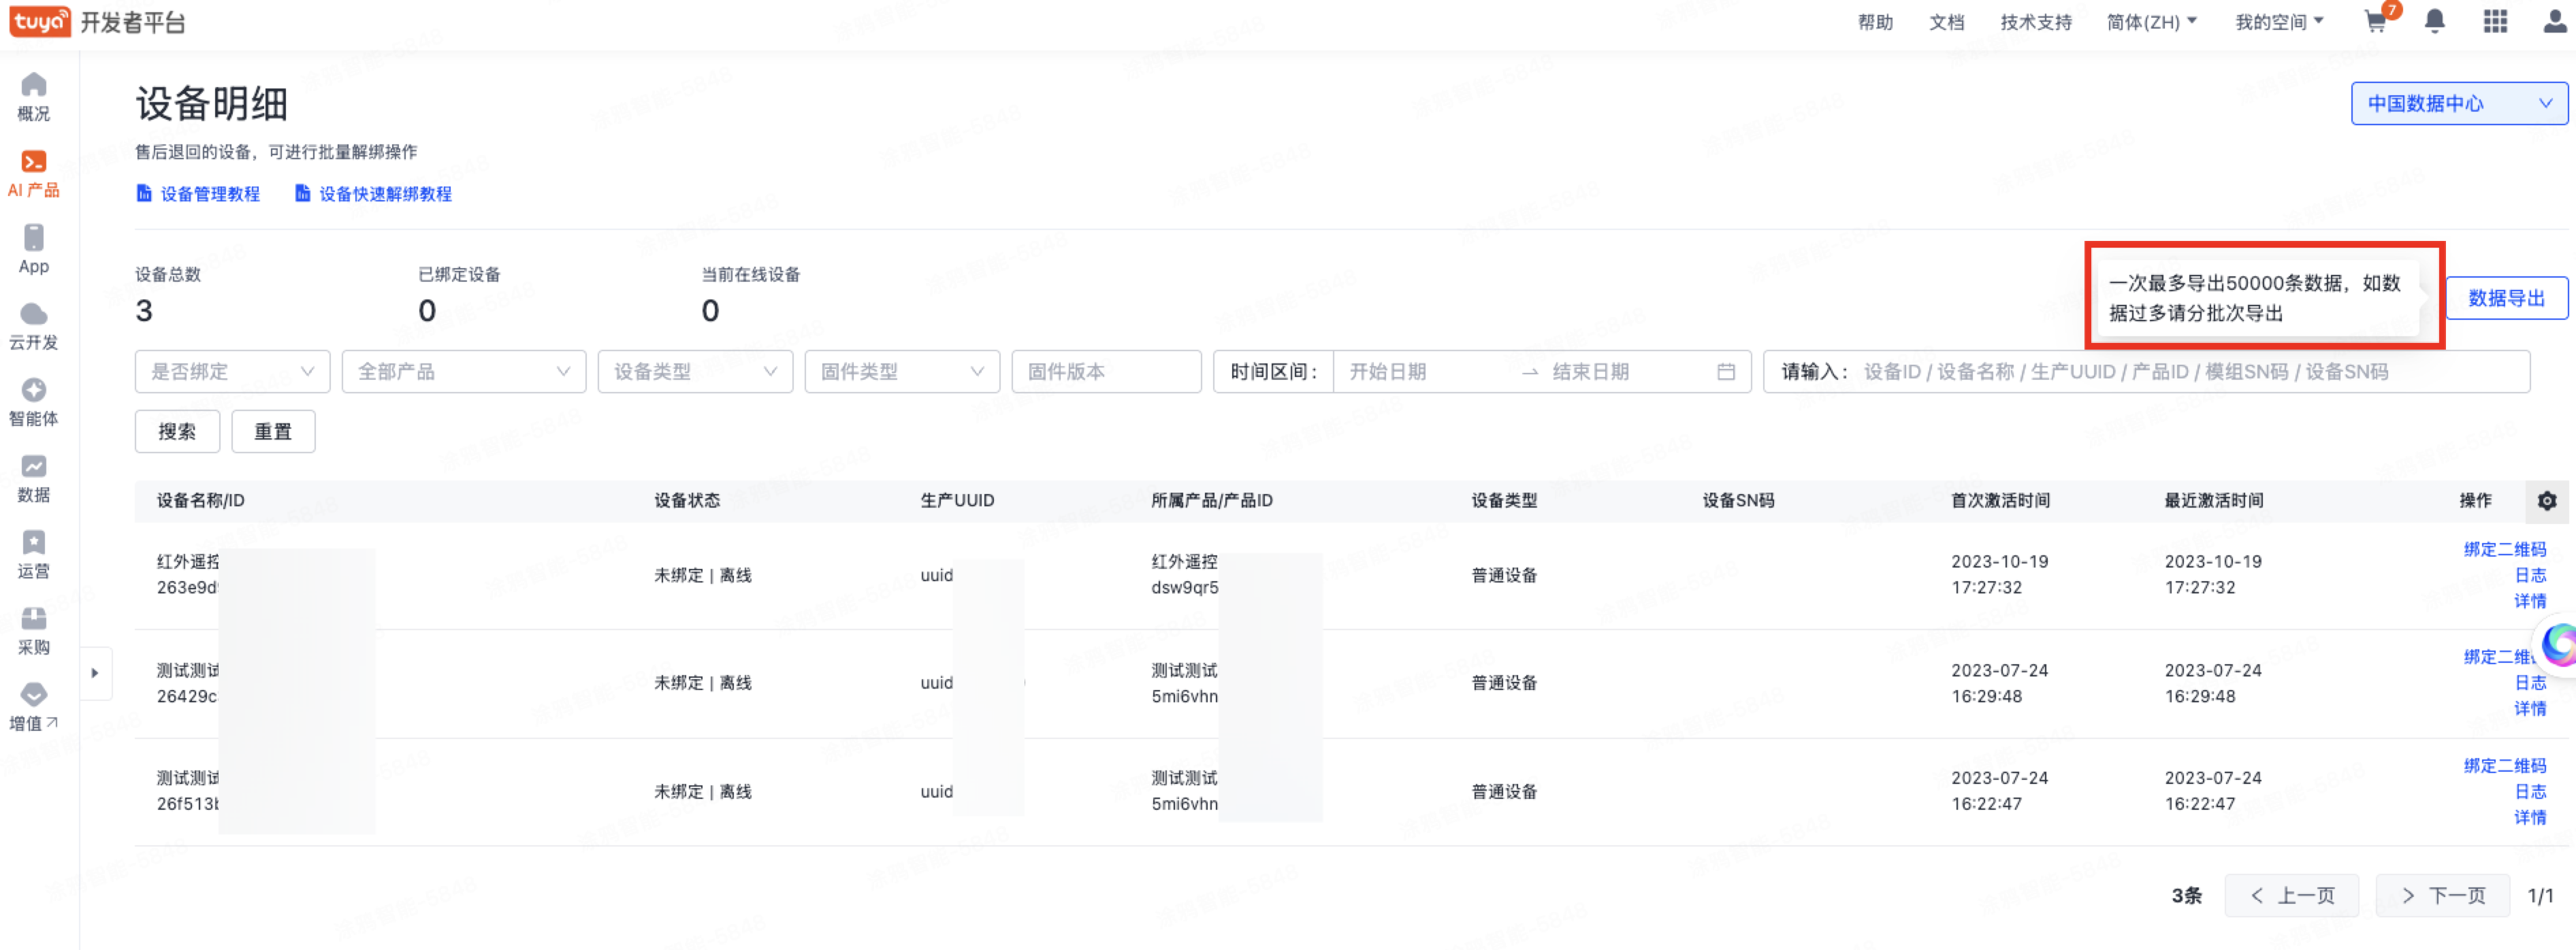This screenshot has height=950, width=2576.
Task: Open the 是否绑定 dropdown
Action: (232, 372)
